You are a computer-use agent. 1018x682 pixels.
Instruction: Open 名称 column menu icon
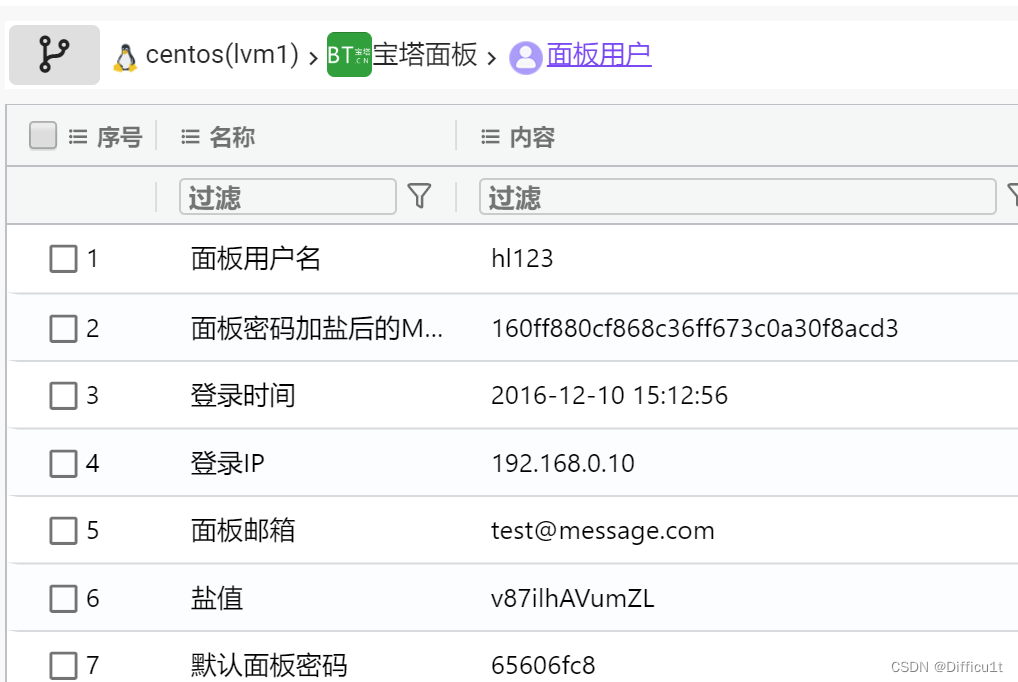(190, 137)
